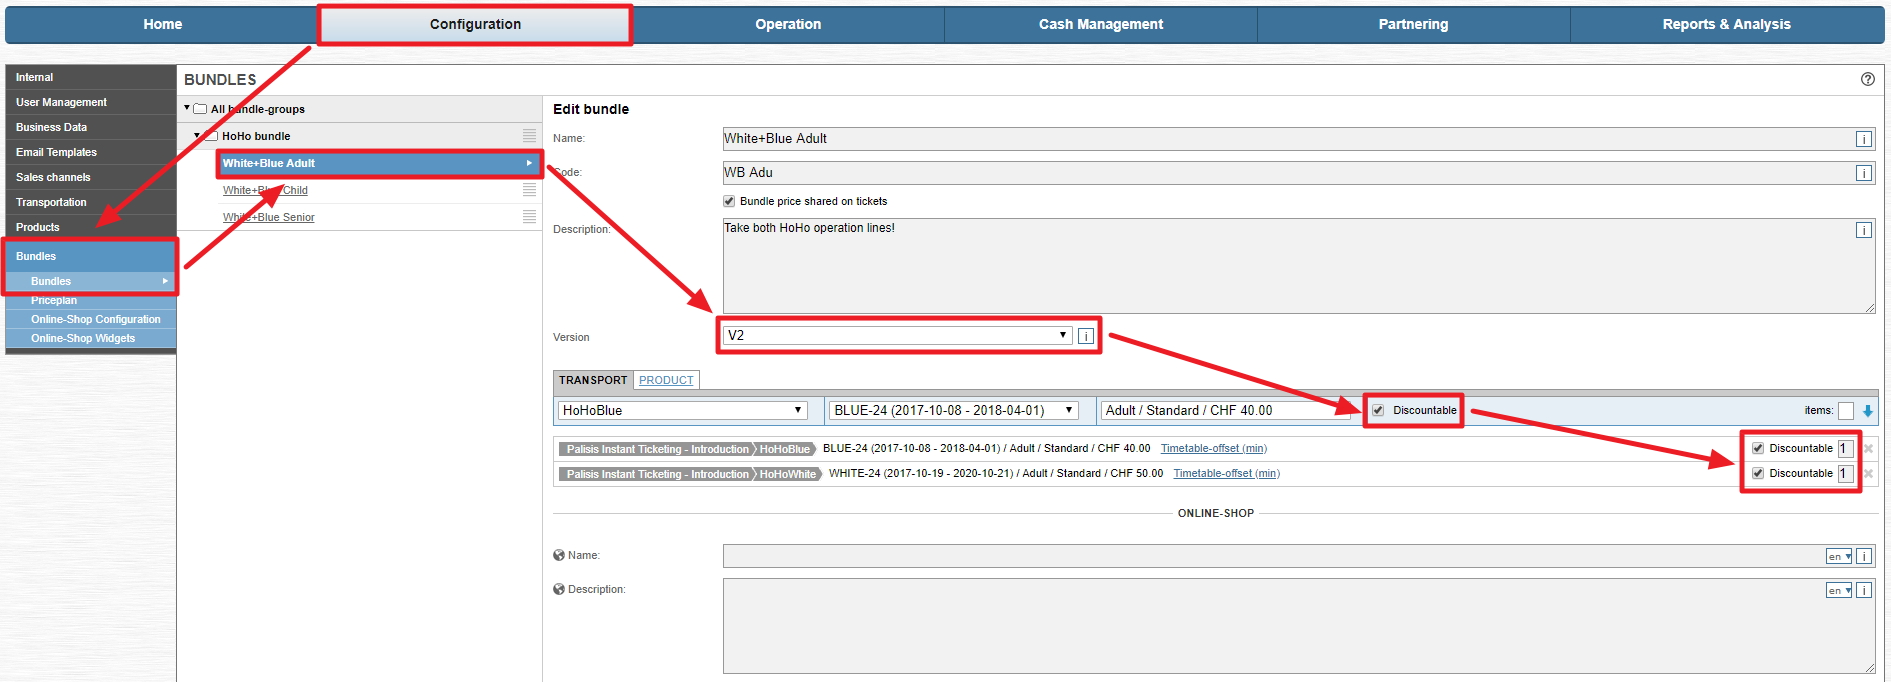This screenshot has width=1891, height=682.
Task: Click the bundle Name input field
Action: point(1299,139)
